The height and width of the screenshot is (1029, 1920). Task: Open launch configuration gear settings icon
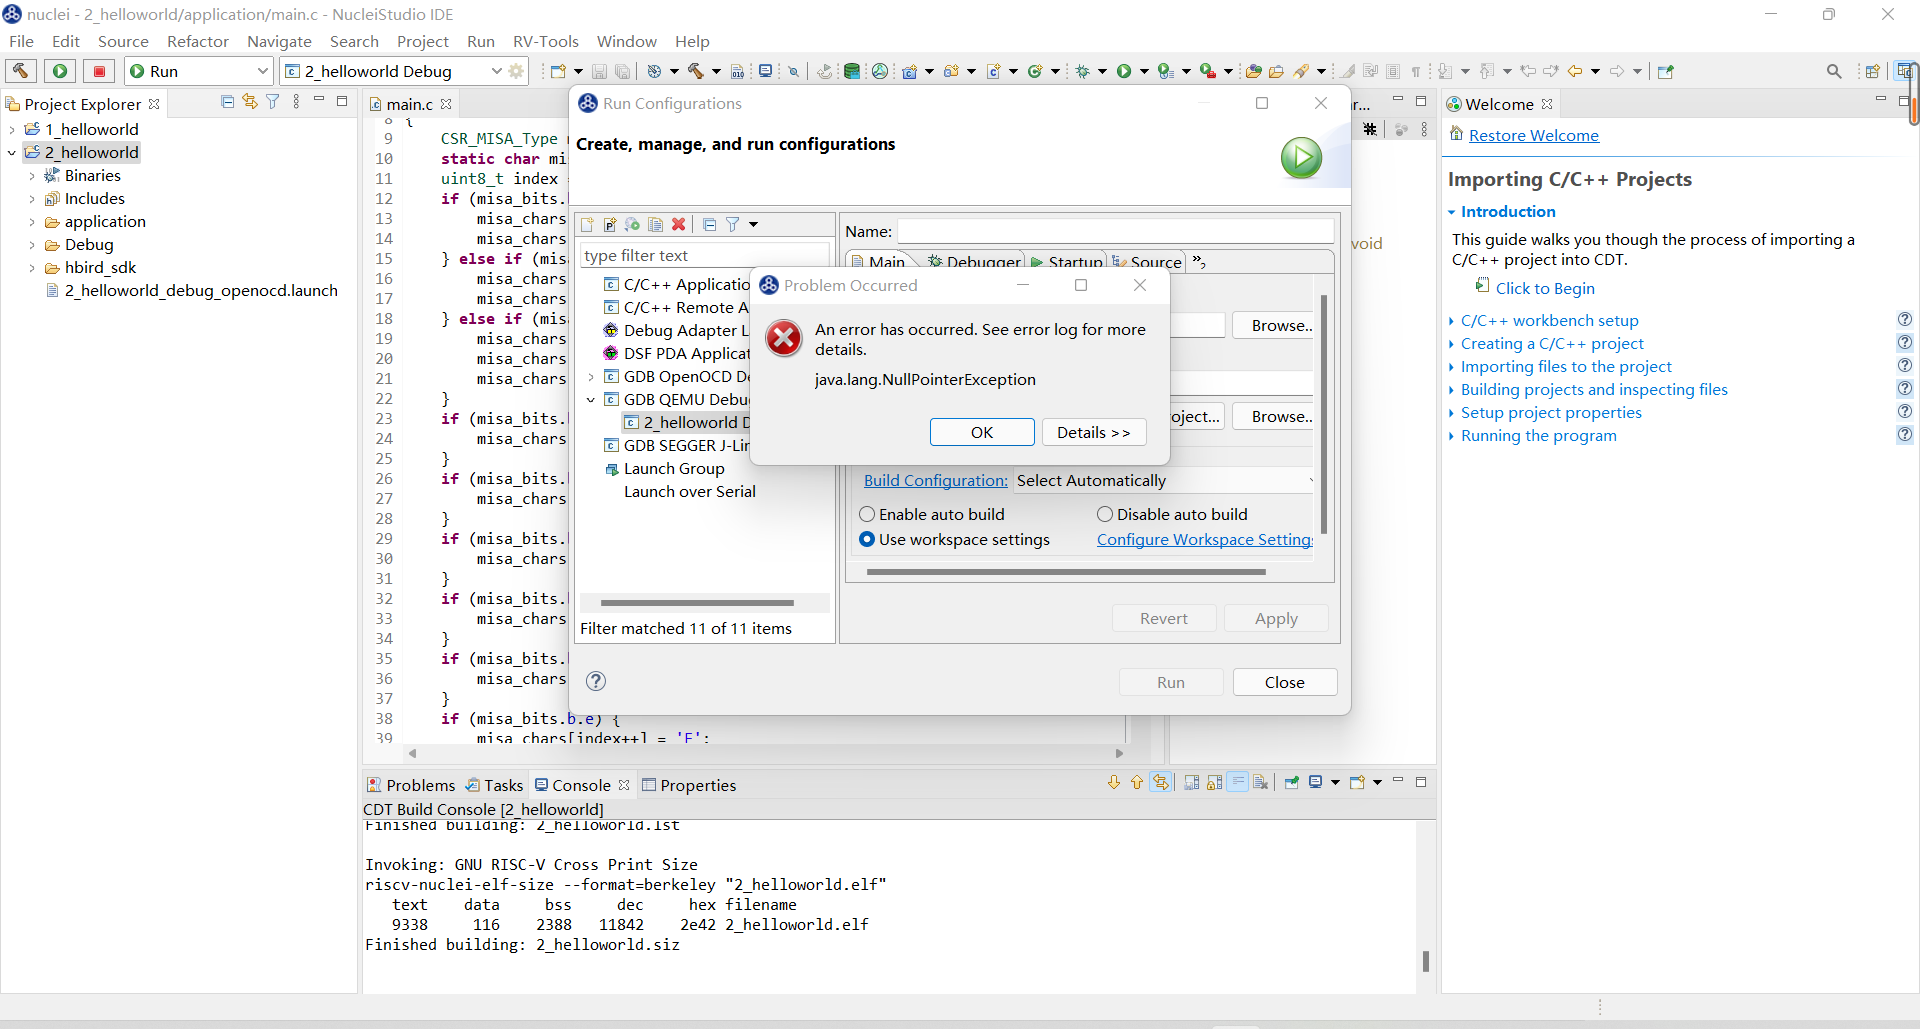pyautogui.click(x=516, y=71)
